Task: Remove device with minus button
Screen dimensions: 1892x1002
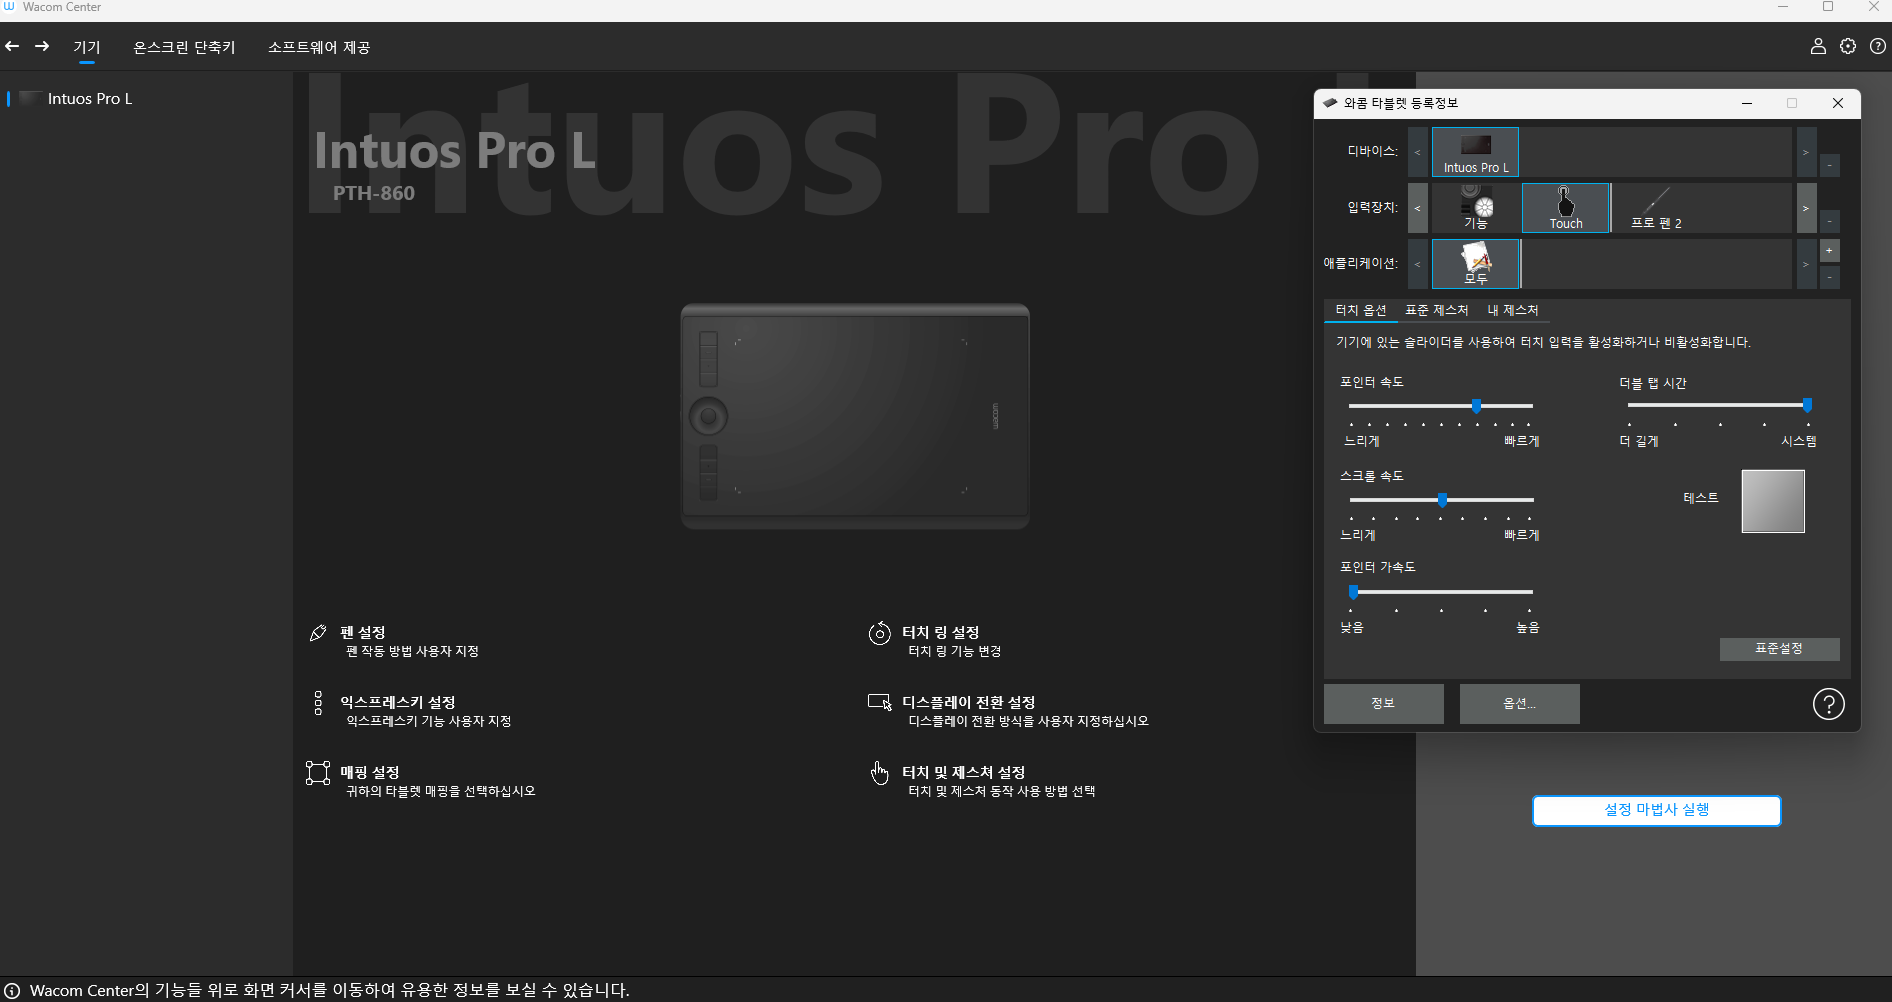Action: (1830, 164)
